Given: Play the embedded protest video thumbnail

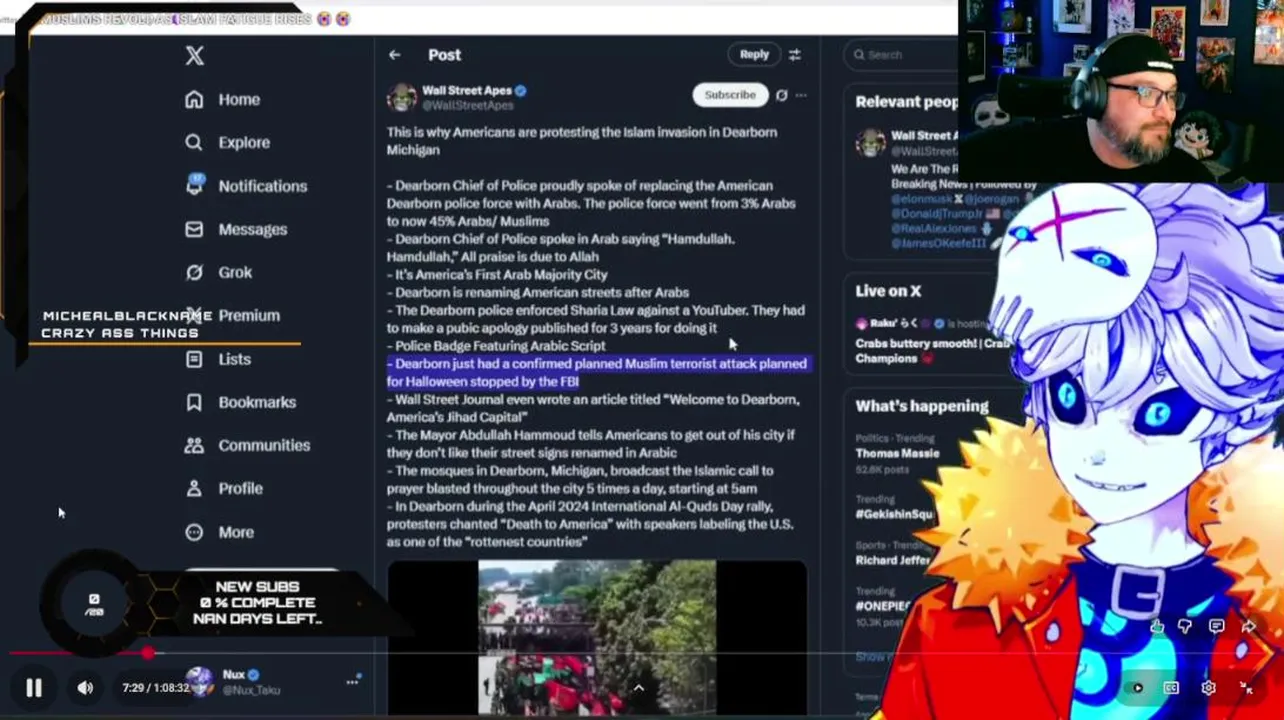Looking at the screenshot, I should (597, 637).
